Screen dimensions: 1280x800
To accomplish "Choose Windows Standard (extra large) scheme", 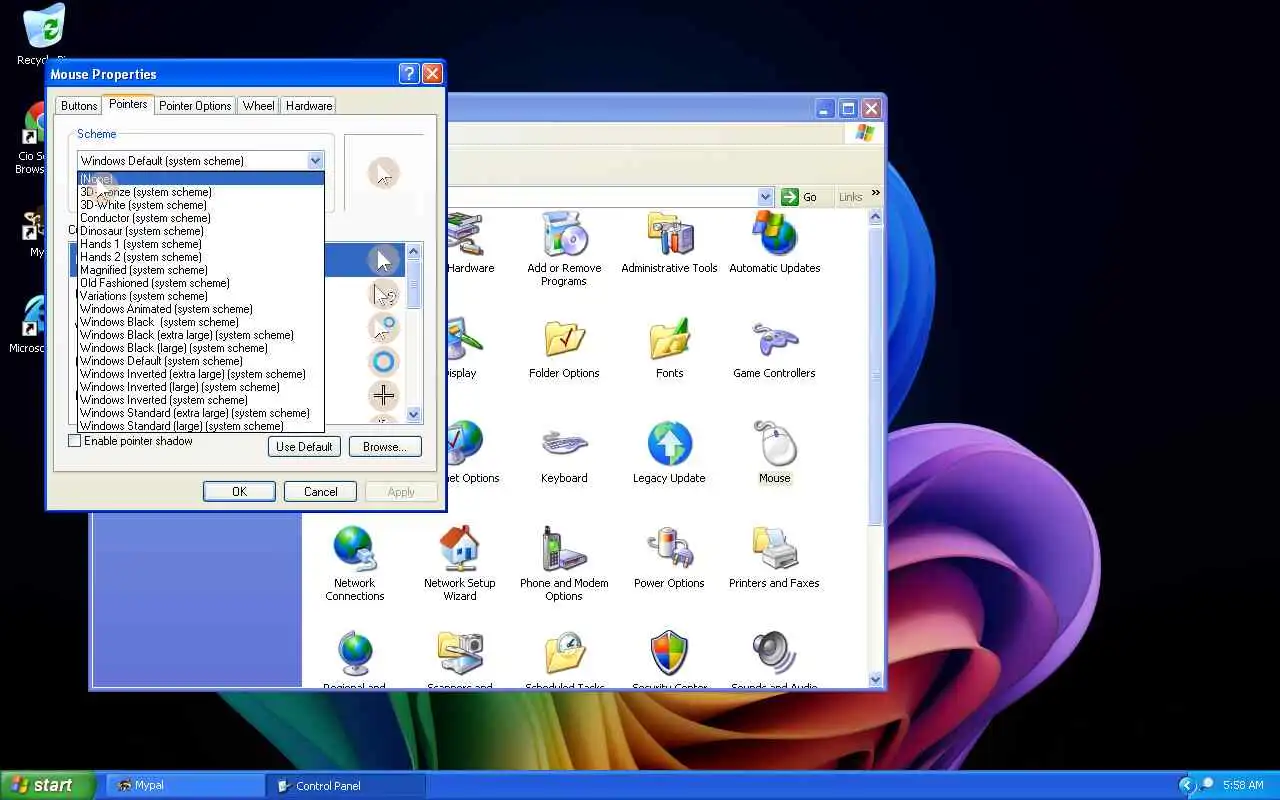I will (201, 413).
